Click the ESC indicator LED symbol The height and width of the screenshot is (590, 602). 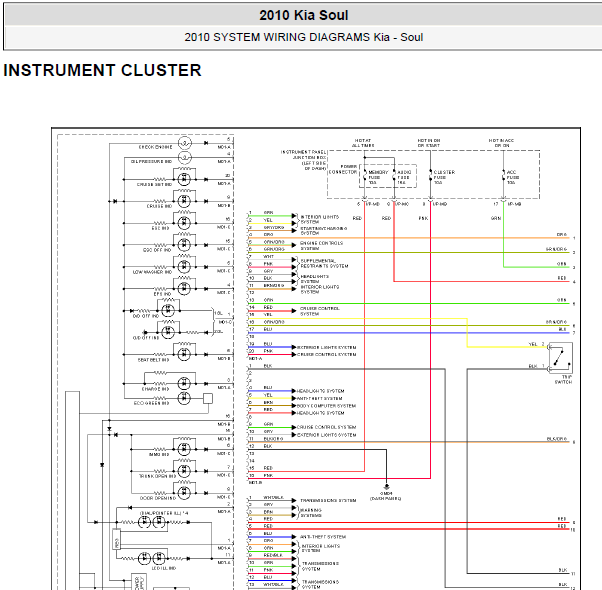184,223
